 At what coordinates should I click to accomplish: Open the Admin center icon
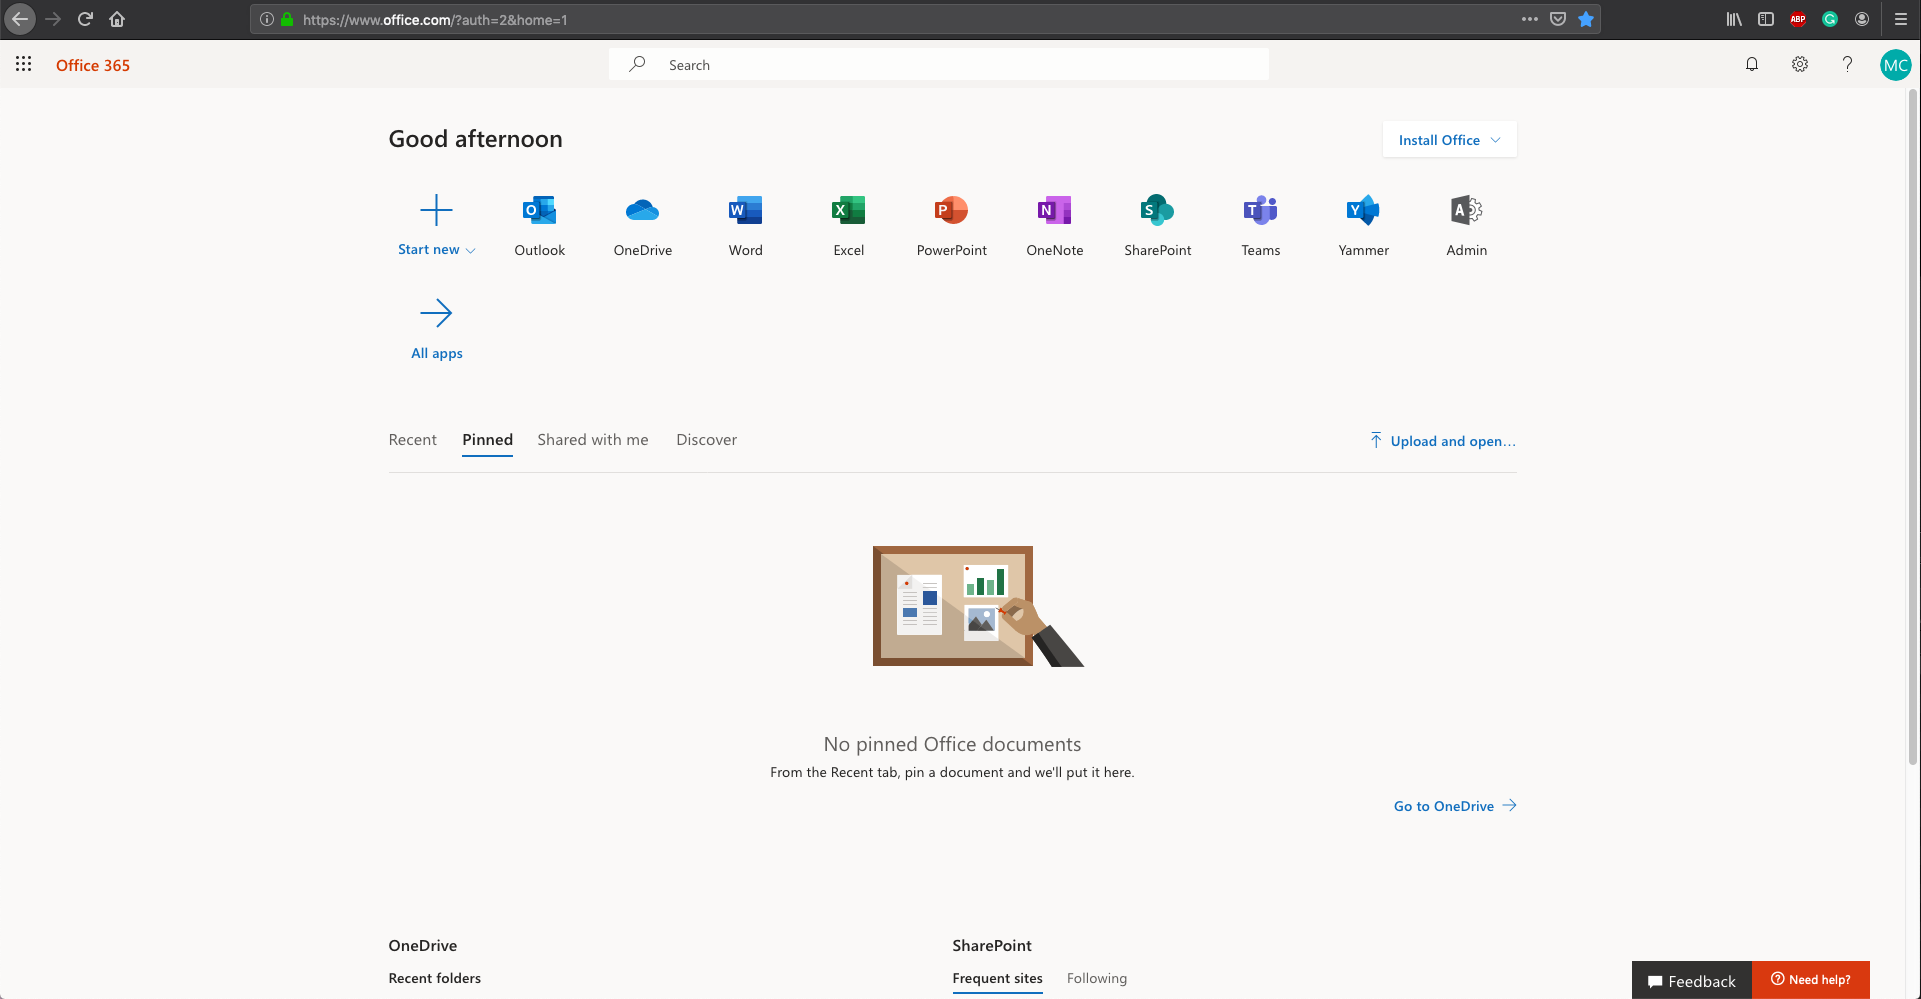coord(1466,210)
